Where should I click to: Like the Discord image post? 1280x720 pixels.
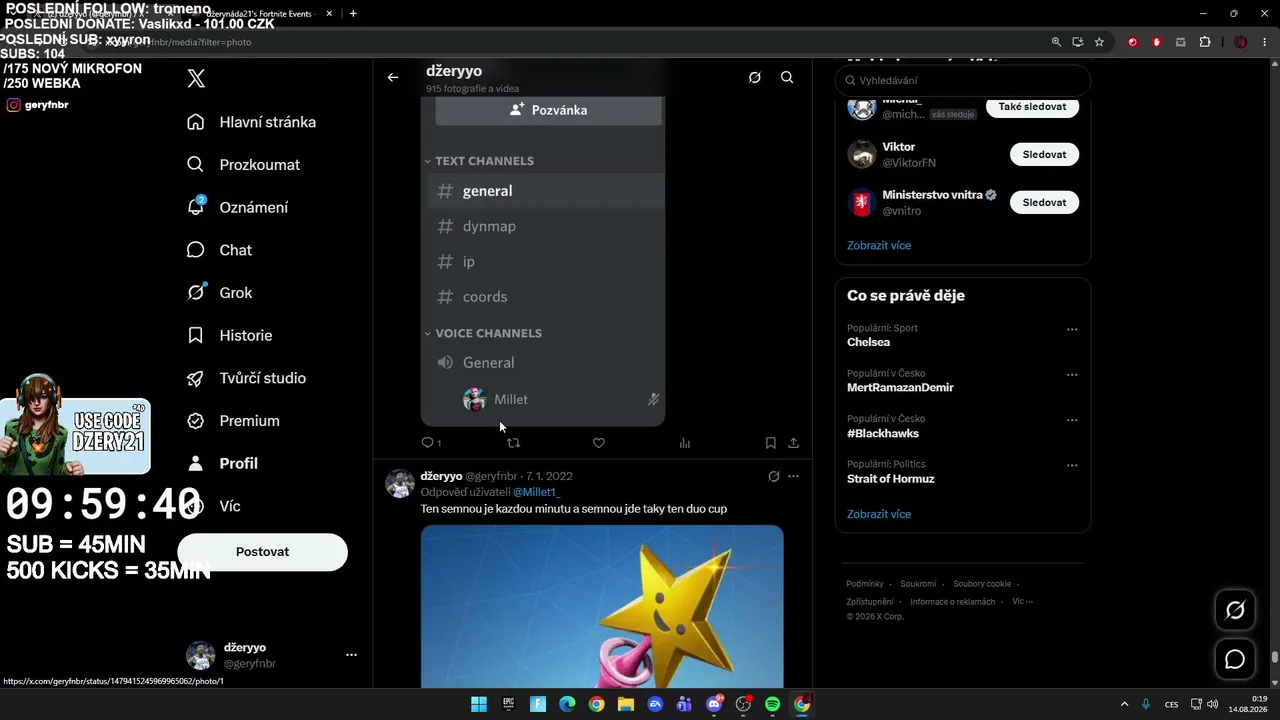(599, 443)
